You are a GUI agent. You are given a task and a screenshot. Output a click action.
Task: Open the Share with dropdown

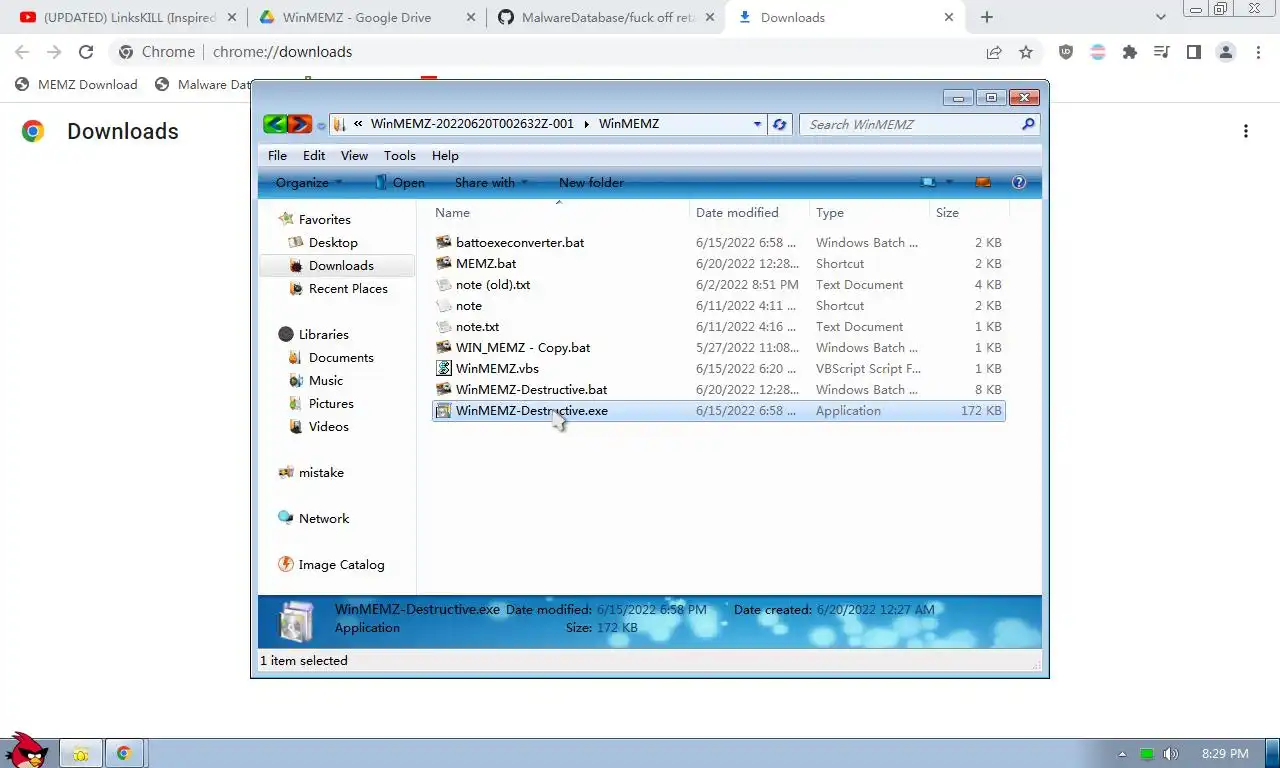(x=491, y=182)
